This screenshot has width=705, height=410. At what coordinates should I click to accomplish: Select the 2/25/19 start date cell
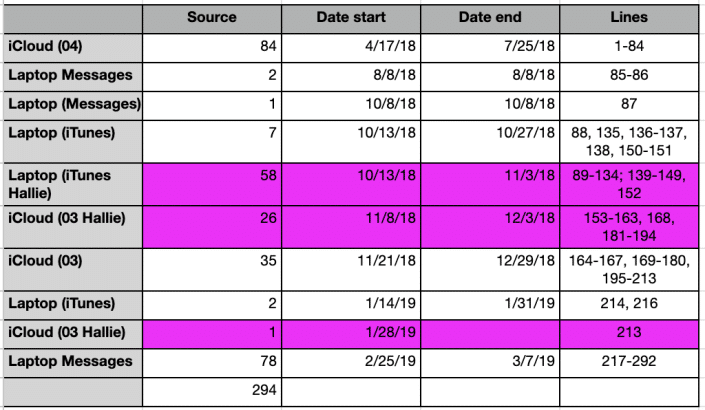[351, 359]
